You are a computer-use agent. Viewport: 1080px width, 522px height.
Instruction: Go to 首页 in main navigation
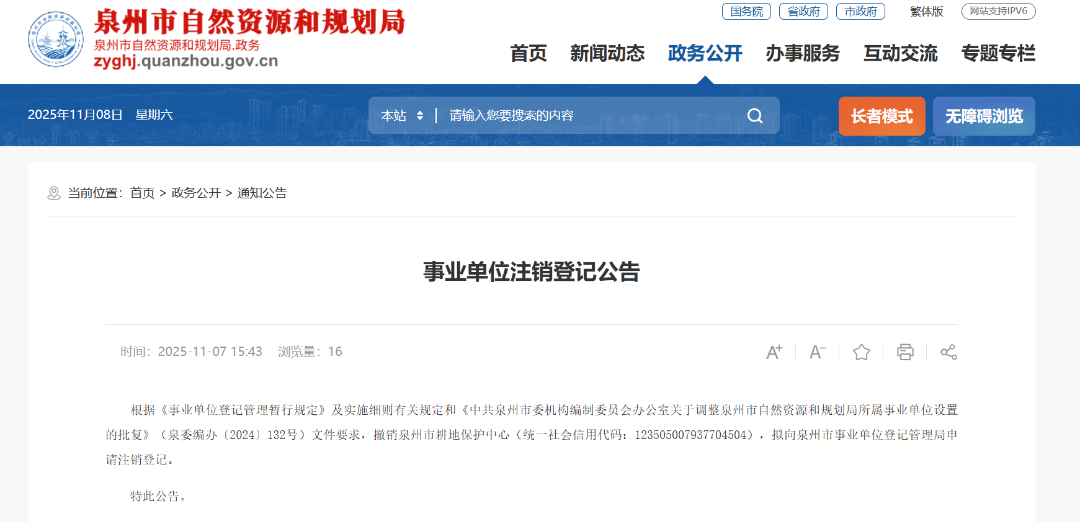coord(528,53)
